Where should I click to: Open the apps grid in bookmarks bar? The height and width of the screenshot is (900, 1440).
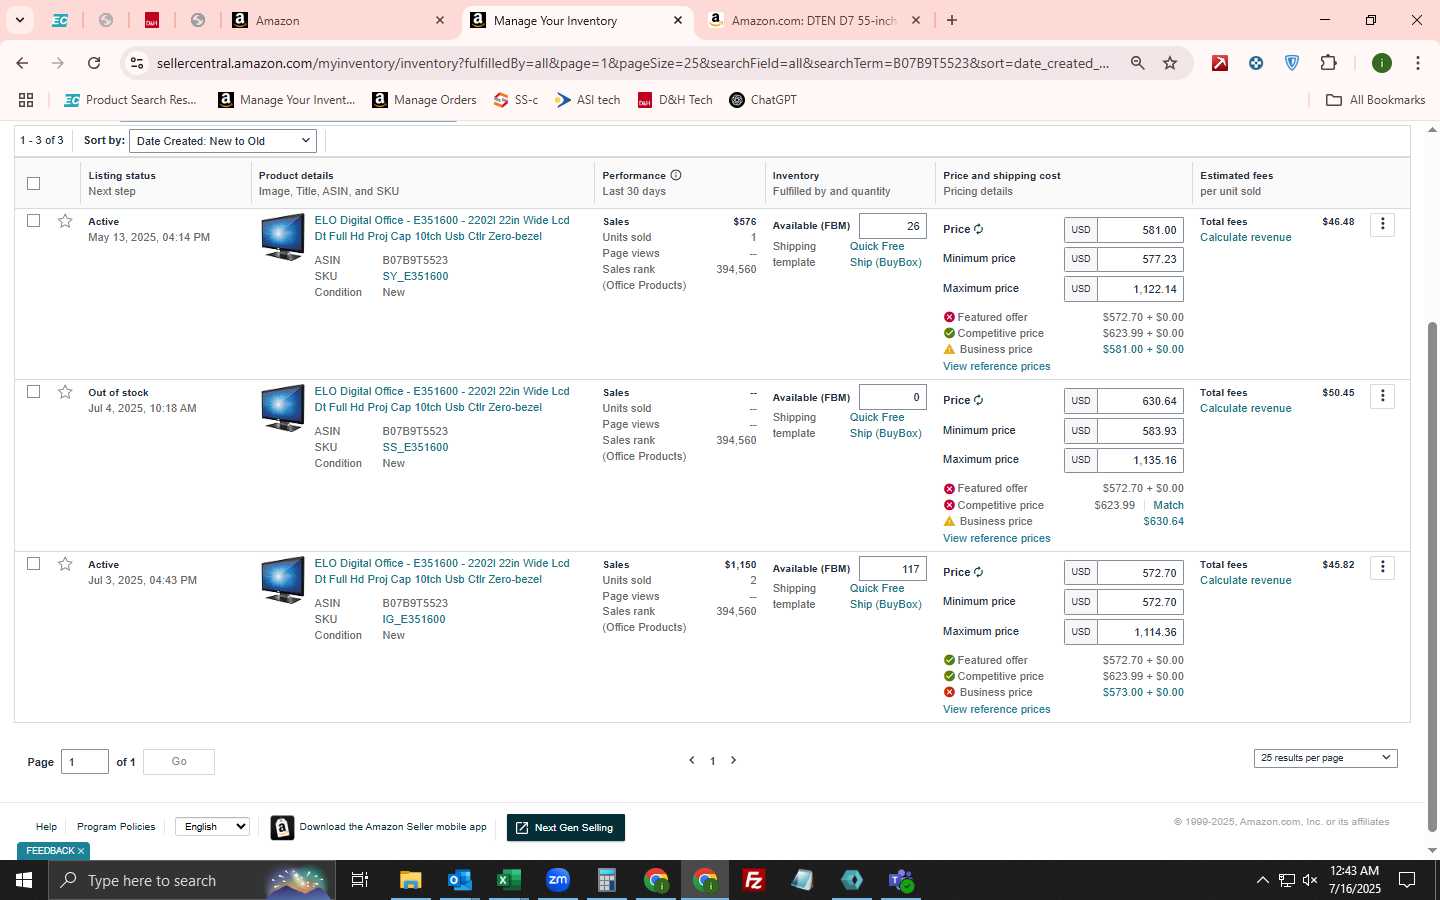tap(26, 100)
